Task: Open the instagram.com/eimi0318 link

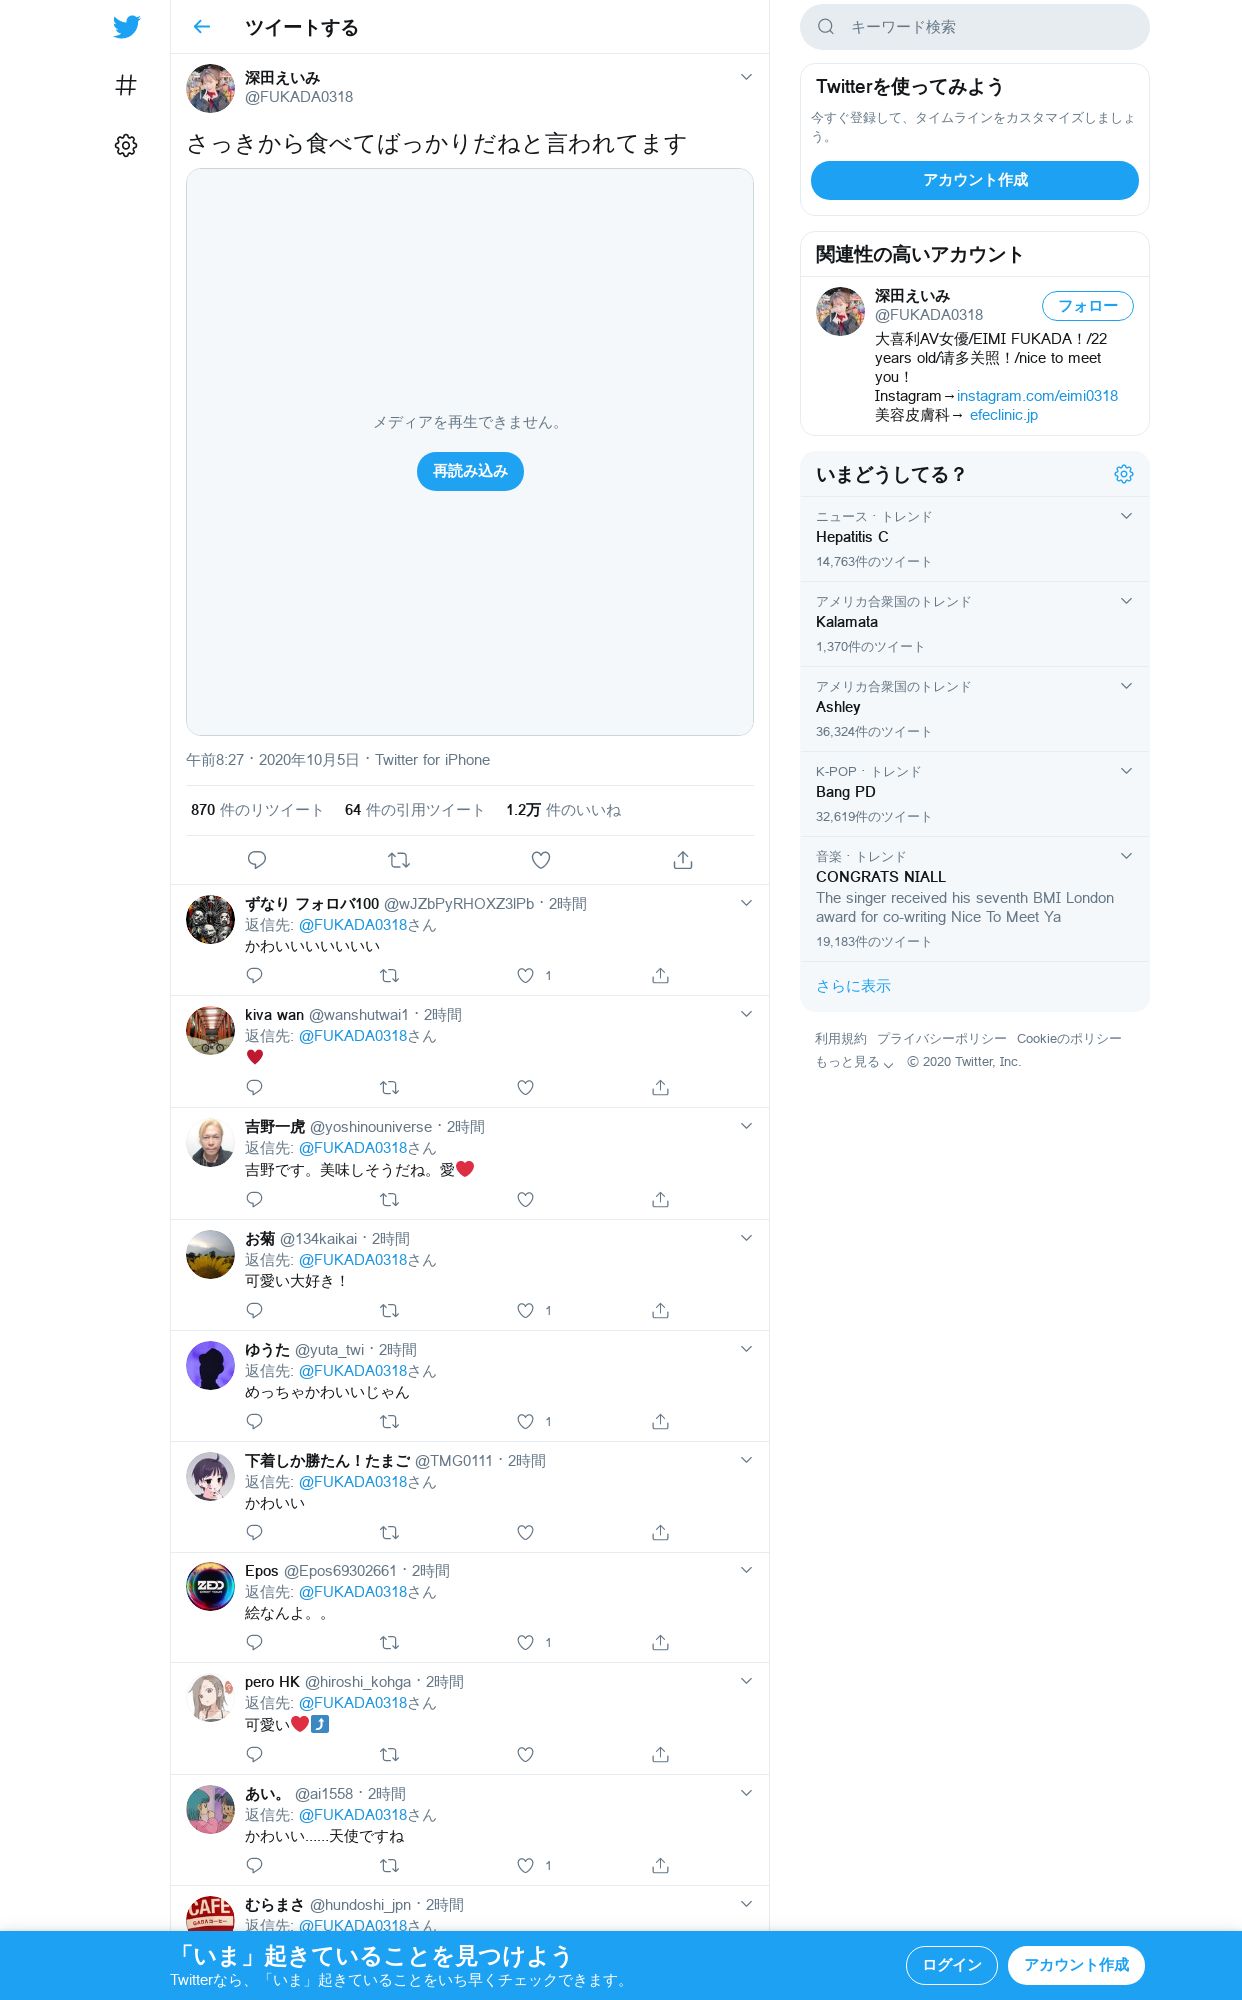Action: tap(1037, 396)
